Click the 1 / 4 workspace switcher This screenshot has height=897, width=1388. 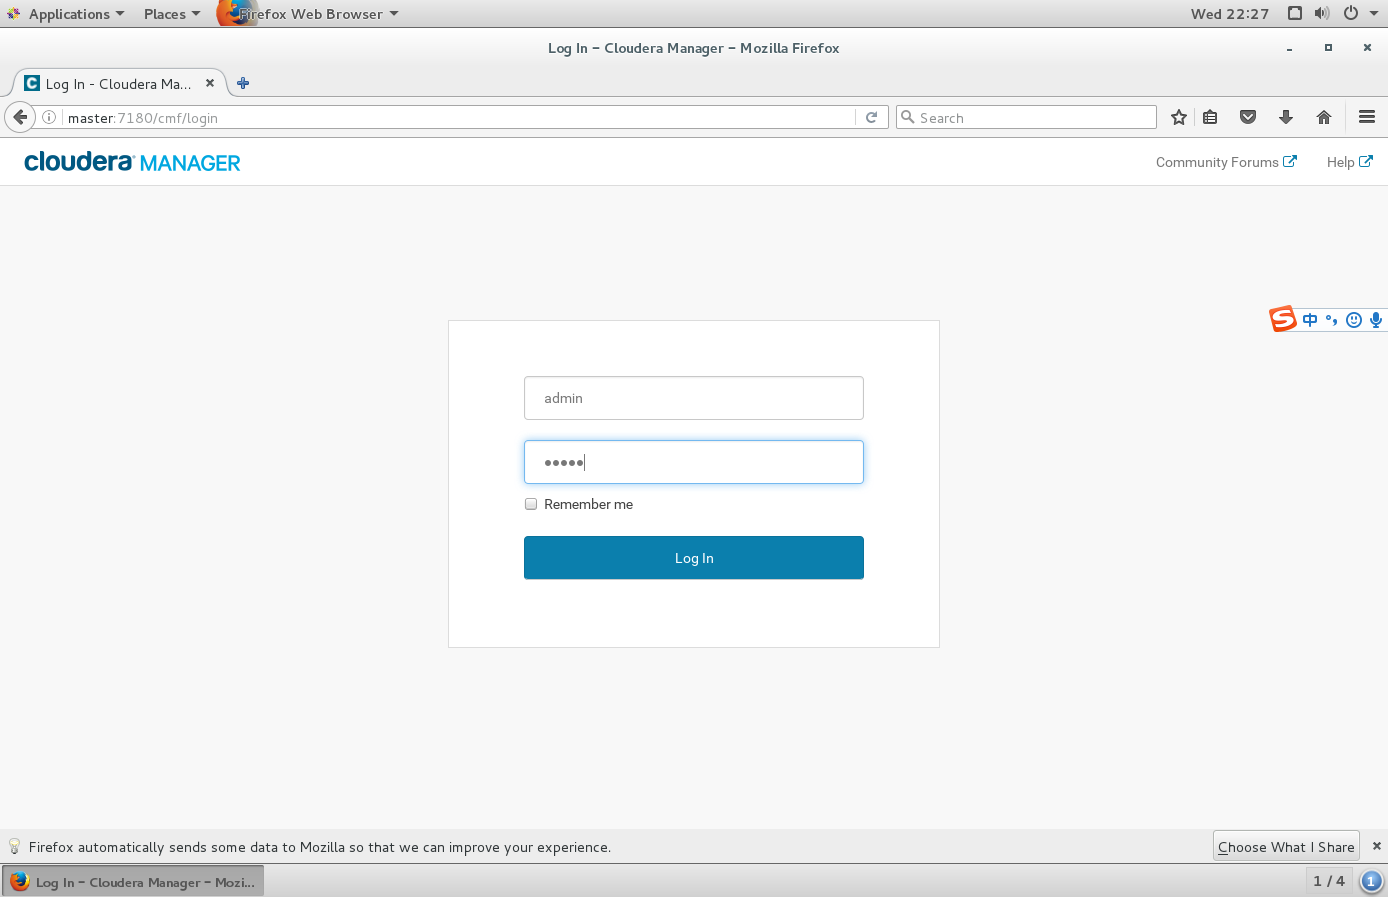1329,881
